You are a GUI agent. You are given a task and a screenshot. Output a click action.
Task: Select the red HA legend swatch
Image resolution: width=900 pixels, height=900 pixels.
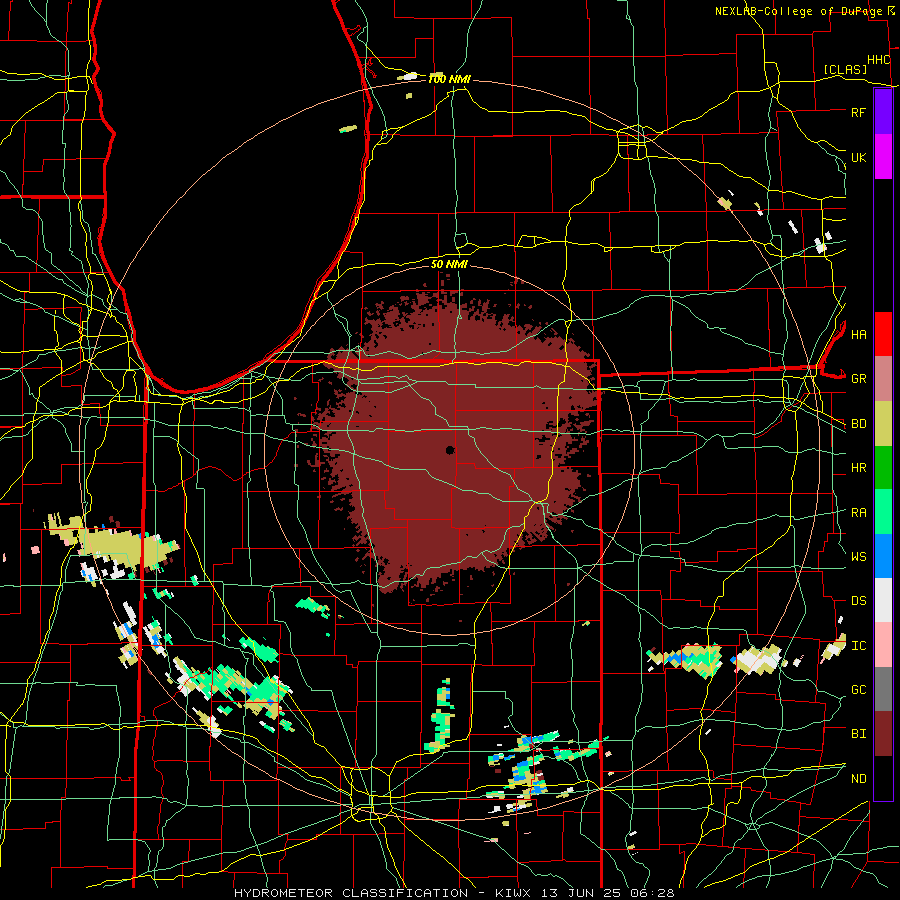[x=883, y=334]
